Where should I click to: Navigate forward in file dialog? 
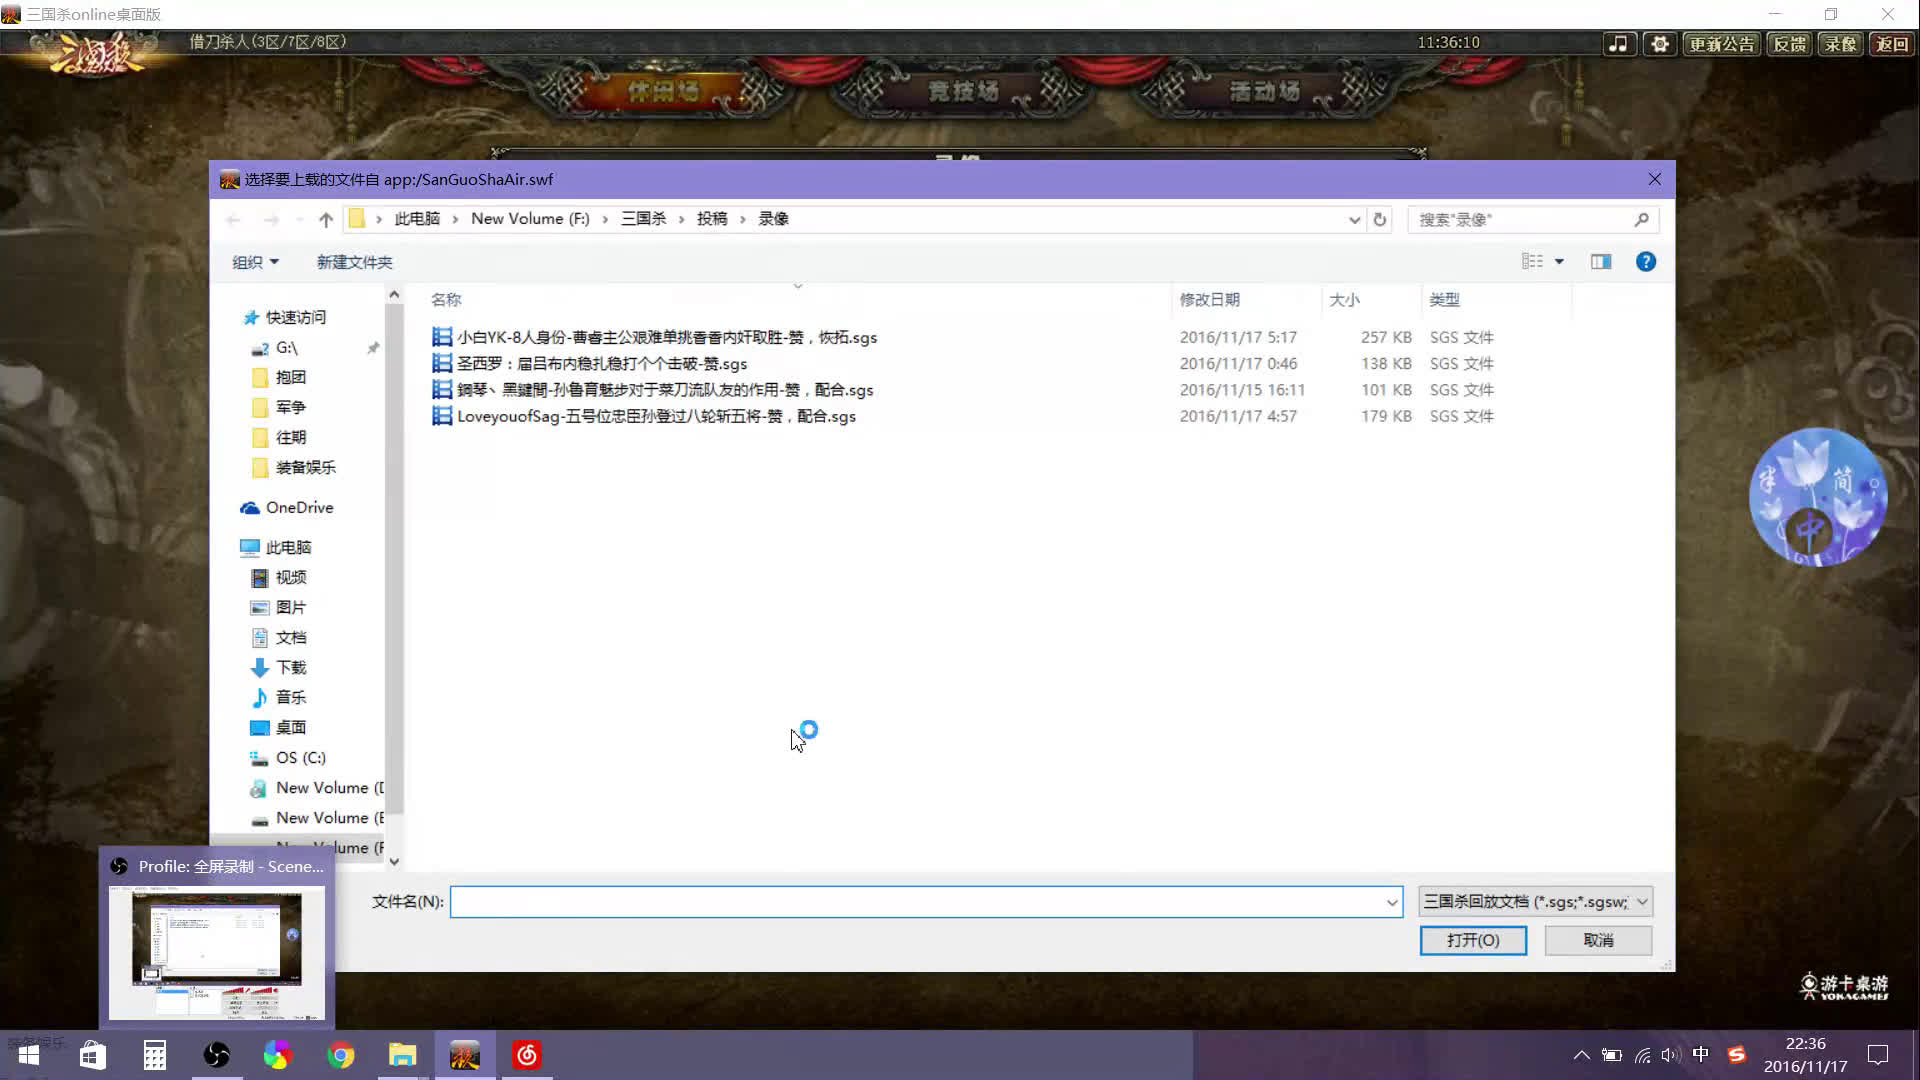coord(271,220)
